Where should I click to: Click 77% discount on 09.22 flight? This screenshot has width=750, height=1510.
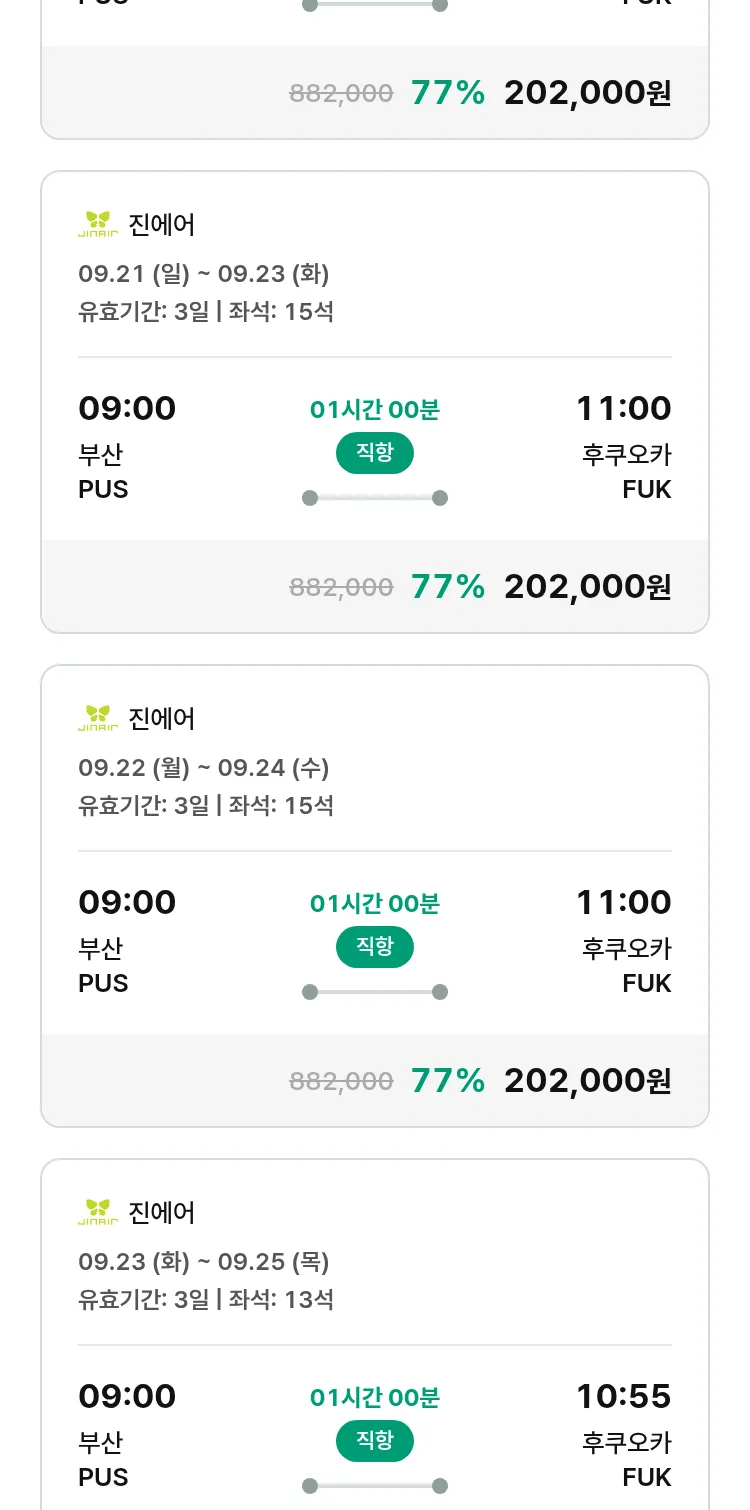click(447, 1081)
